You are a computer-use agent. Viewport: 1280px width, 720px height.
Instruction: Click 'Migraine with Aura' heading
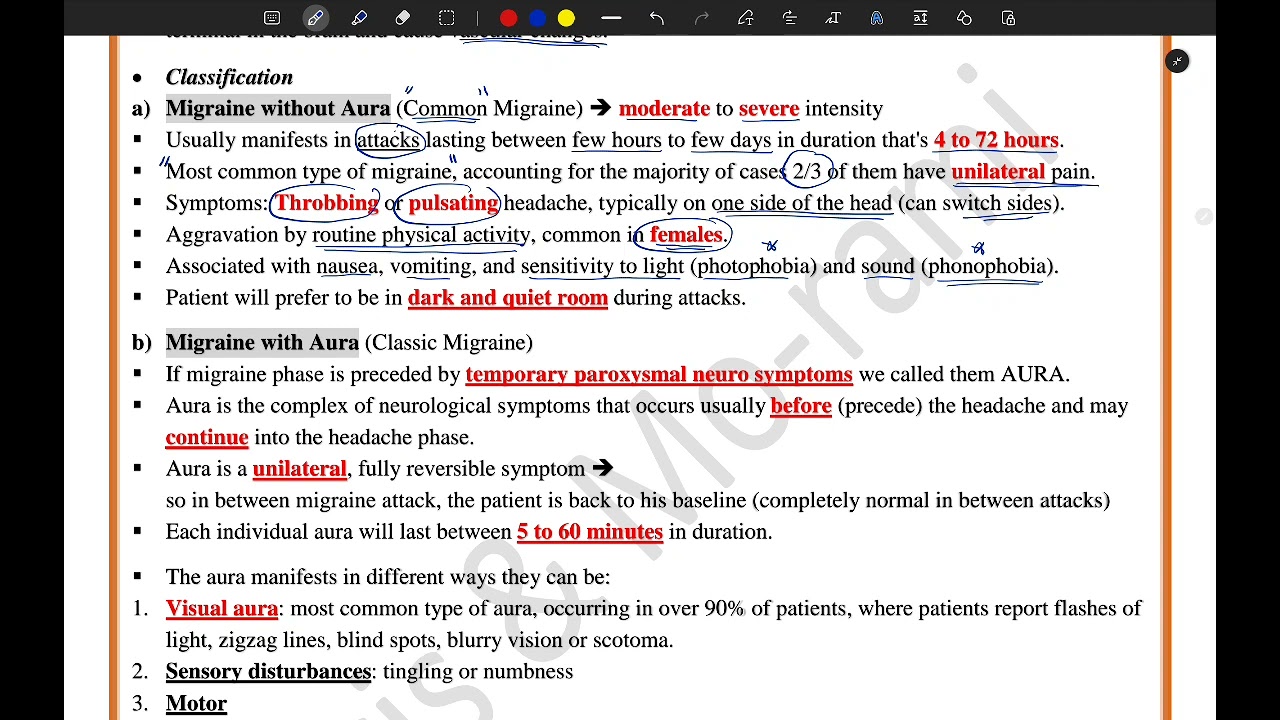click(x=262, y=342)
